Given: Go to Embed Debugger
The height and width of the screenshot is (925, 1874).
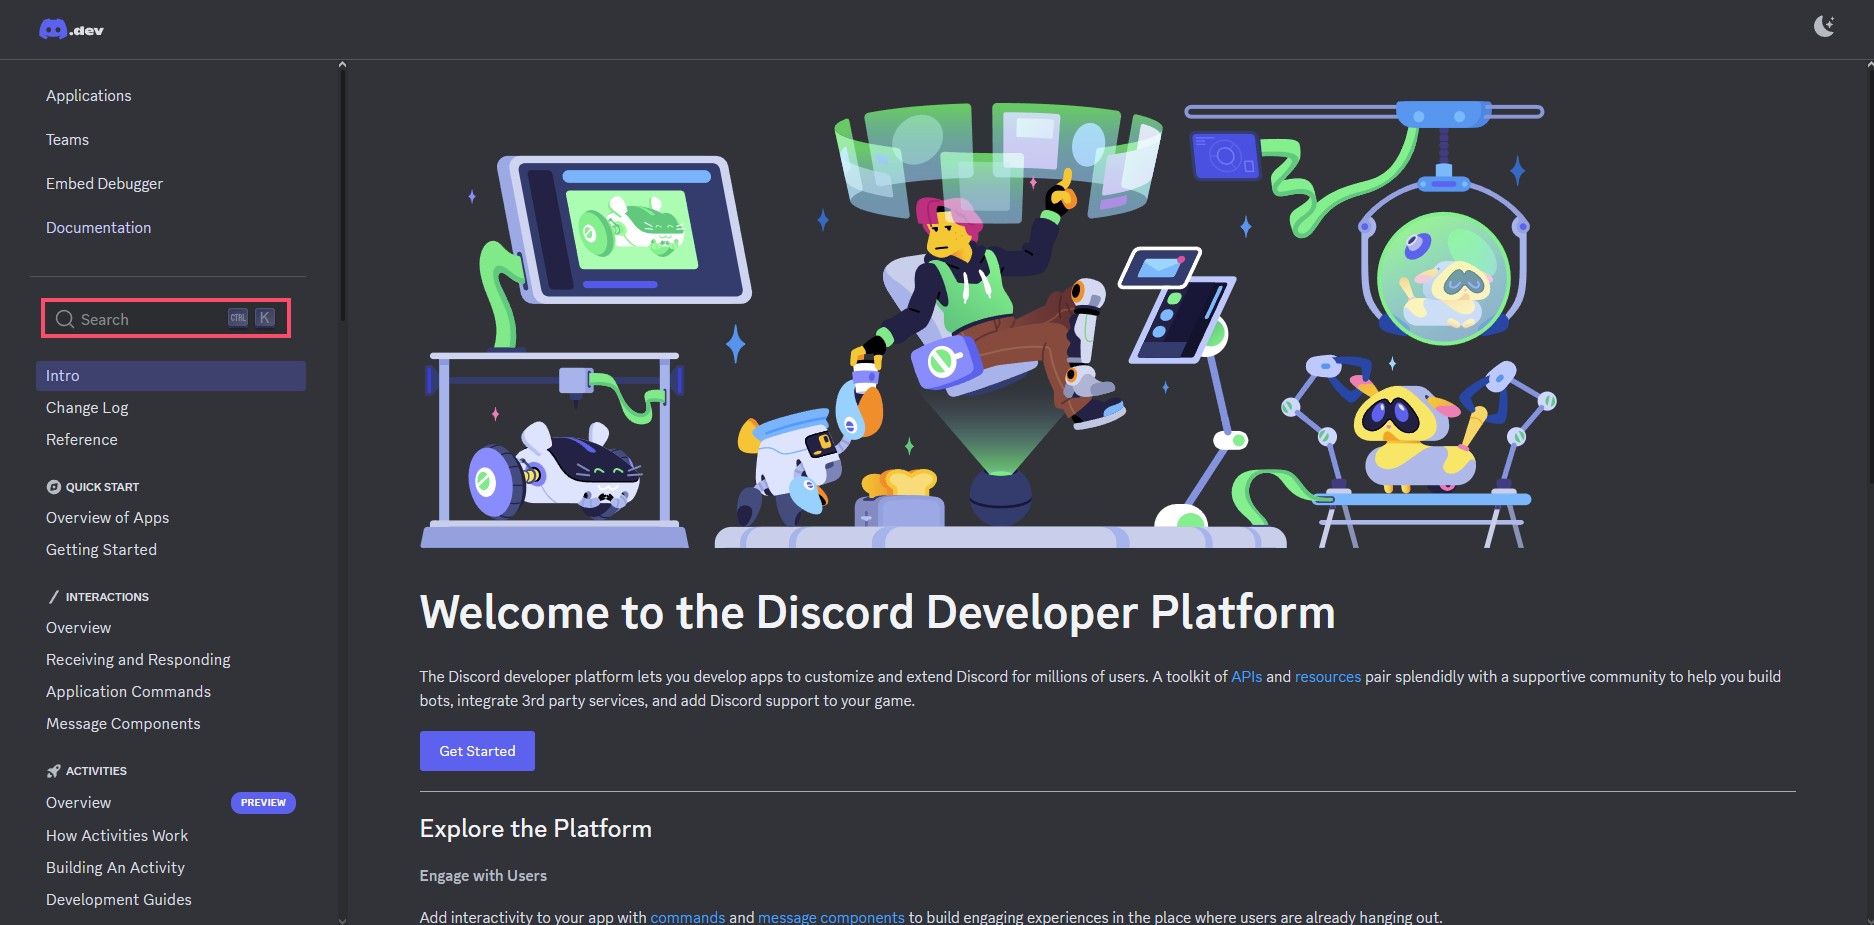Looking at the screenshot, I should coord(104,184).
